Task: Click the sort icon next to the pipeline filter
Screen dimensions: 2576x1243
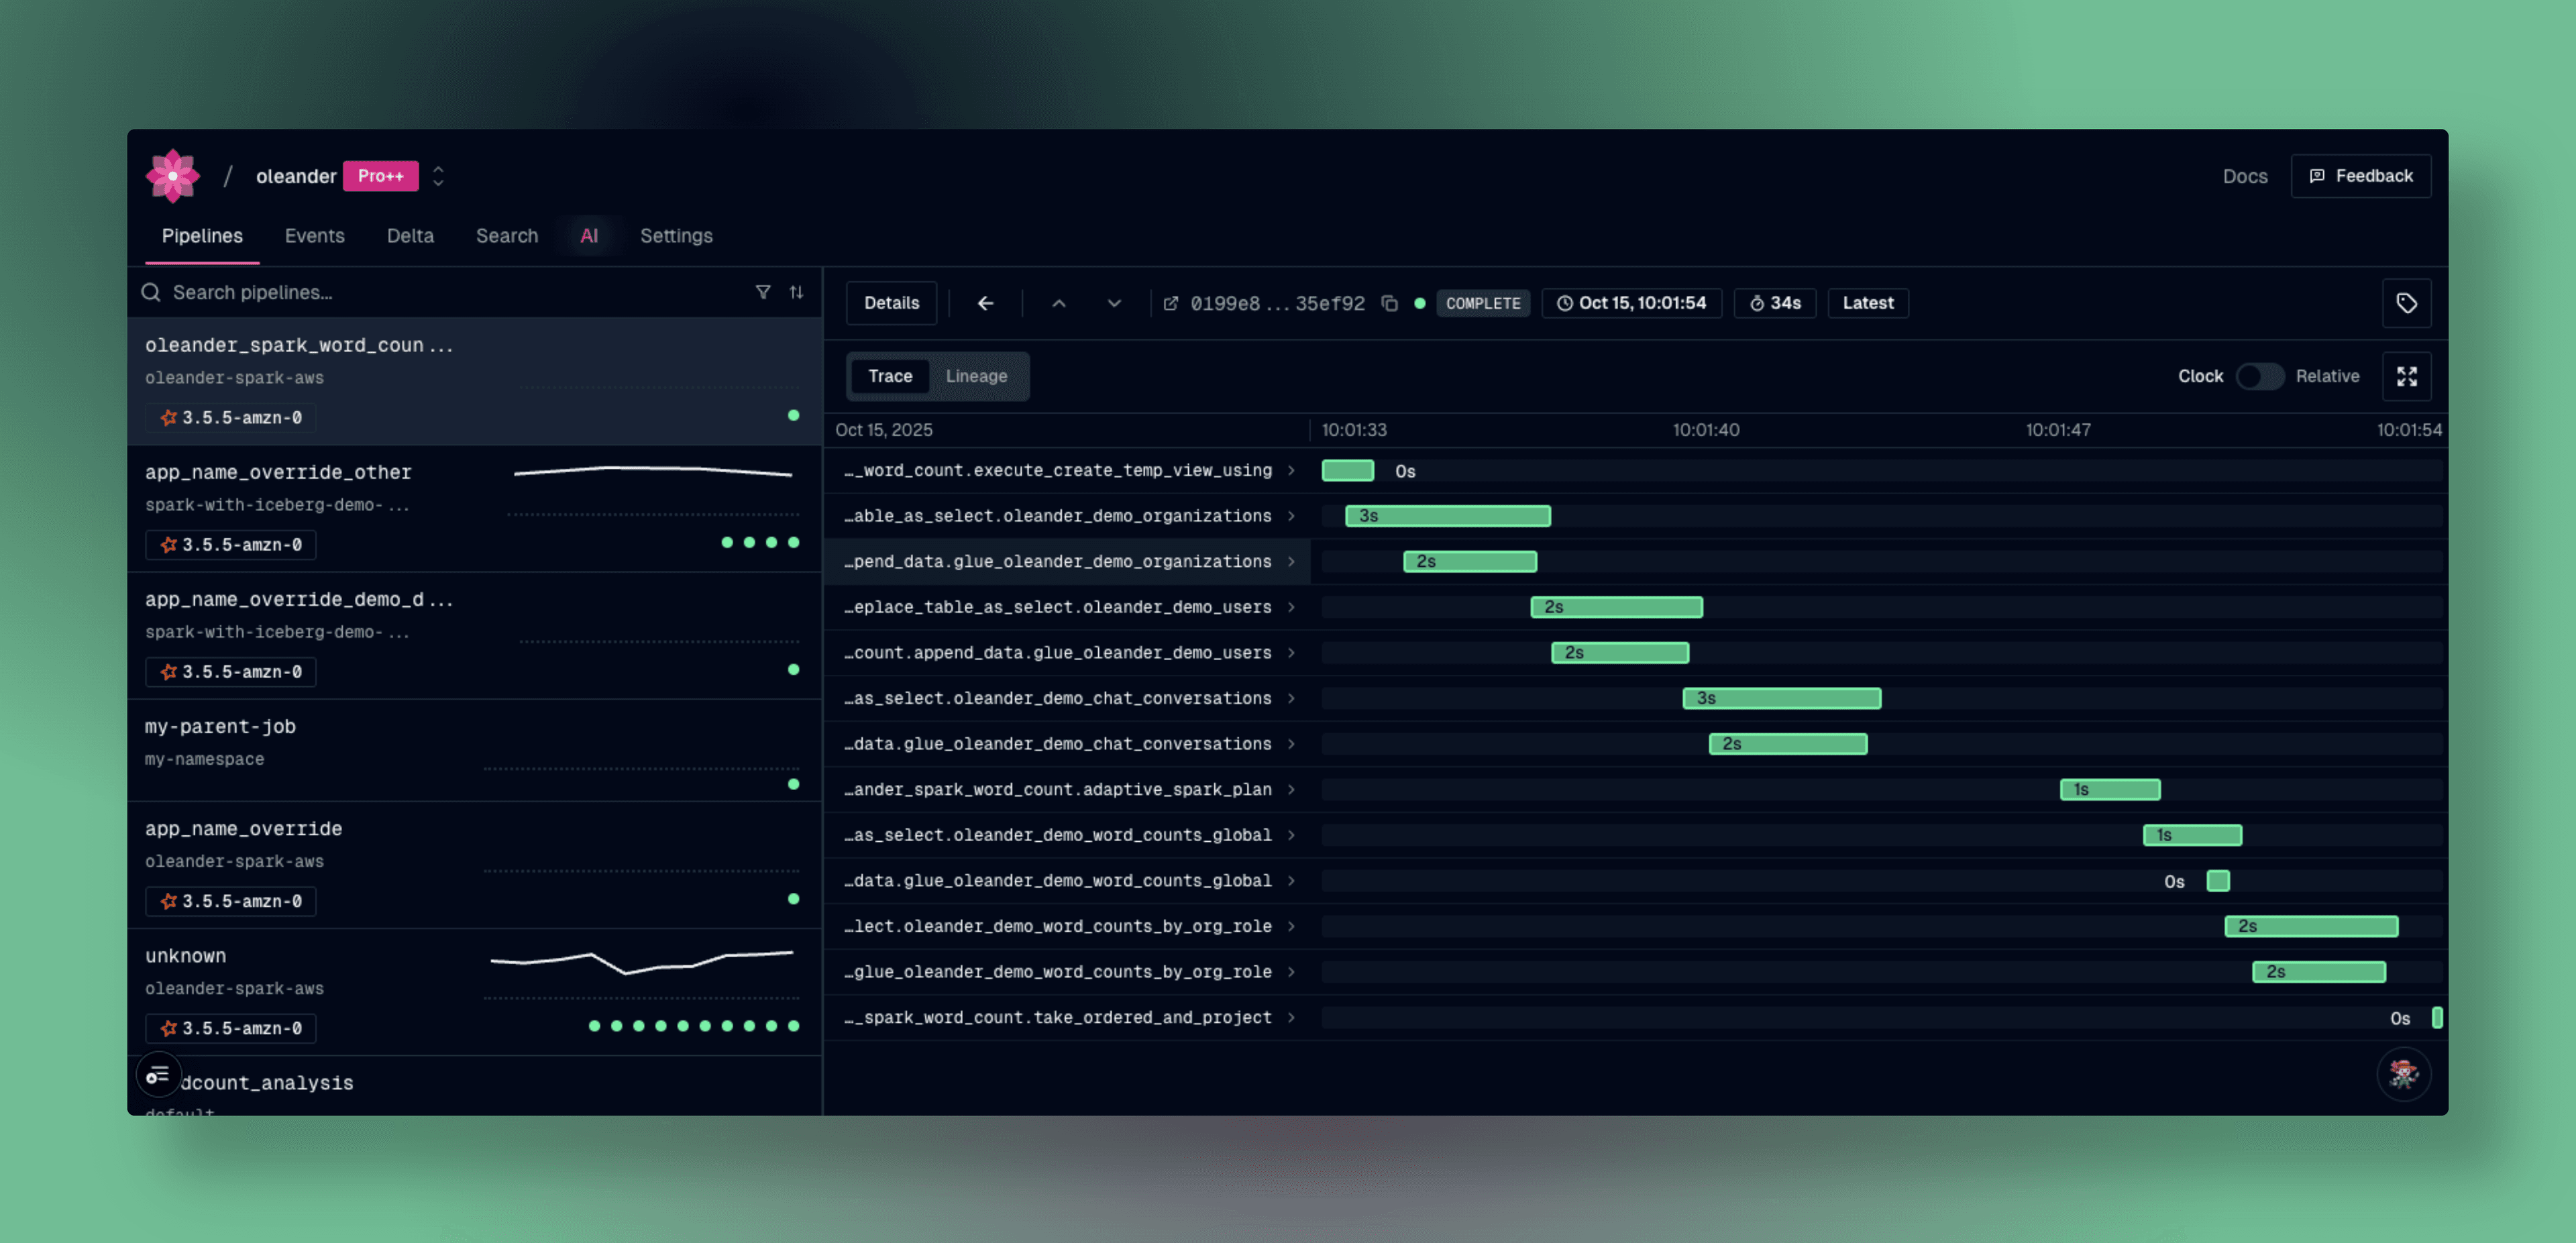Action: [x=796, y=292]
